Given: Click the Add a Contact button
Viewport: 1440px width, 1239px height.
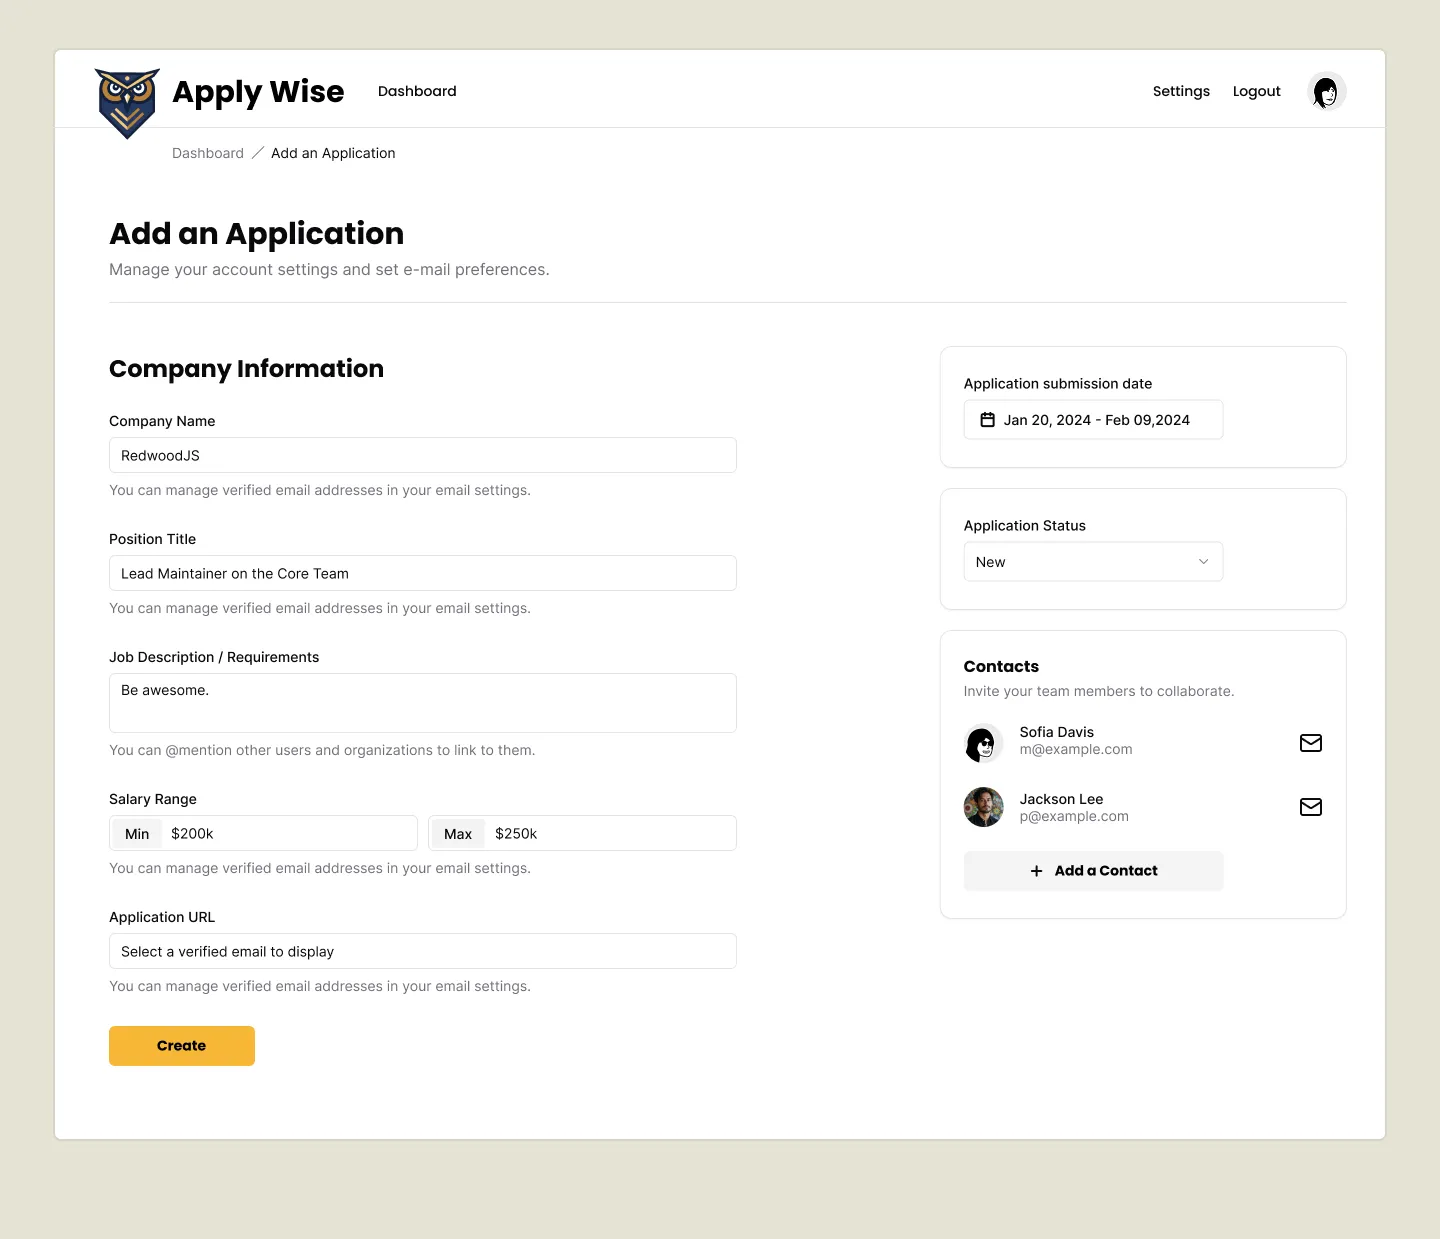Looking at the screenshot, I should tap(1093, 871).
